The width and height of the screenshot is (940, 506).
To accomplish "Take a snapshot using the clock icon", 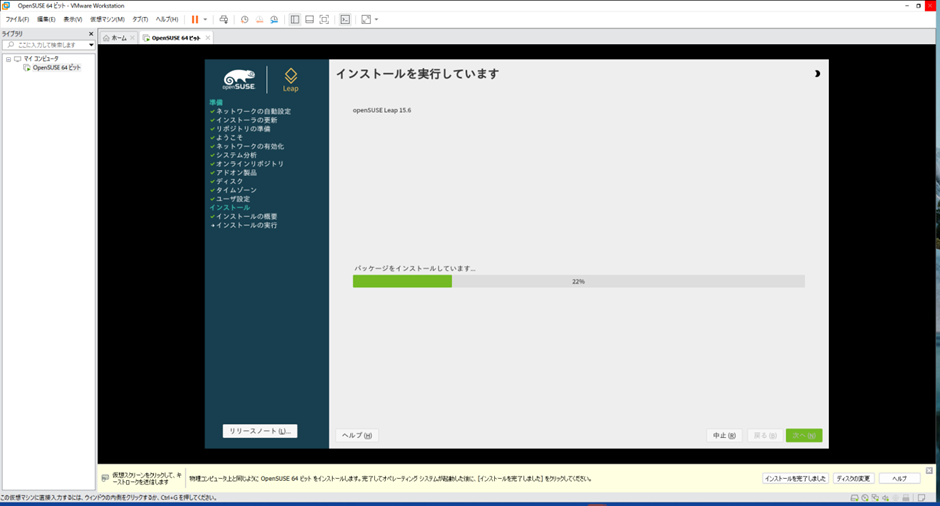I will click(245, 19).
